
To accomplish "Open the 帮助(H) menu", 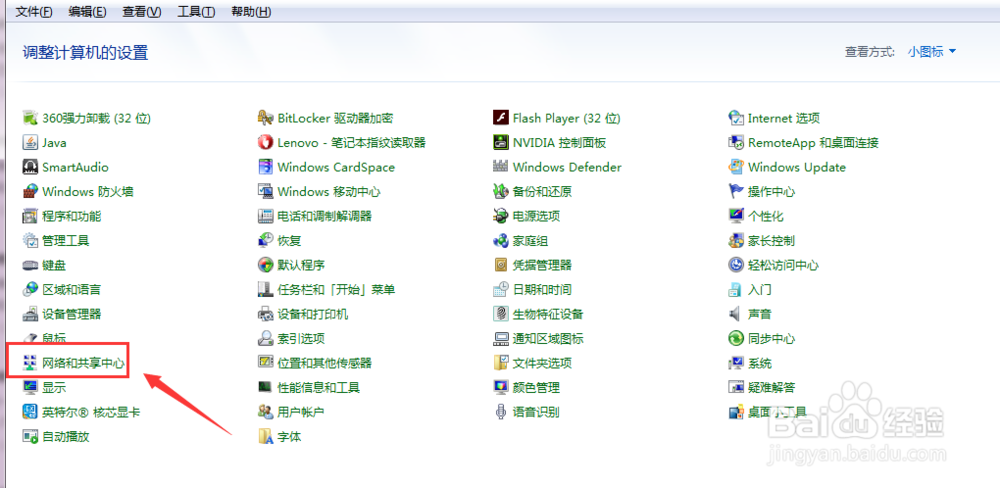I will 251,12.
